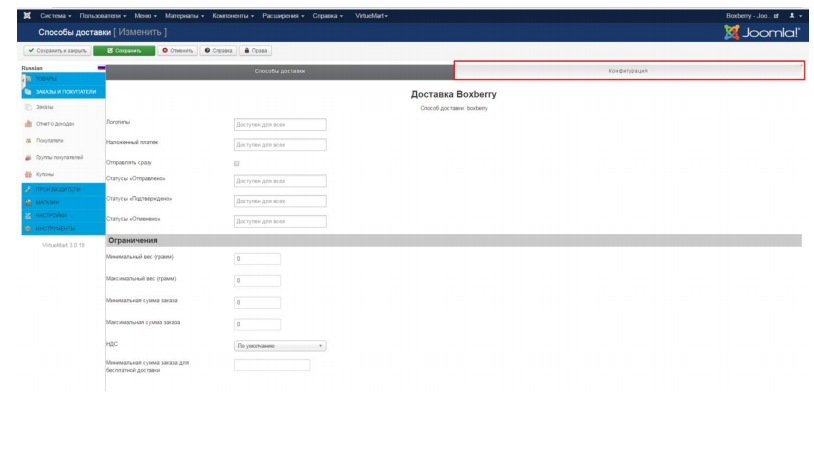
Task: Click the ИНСТРУМЕНТЫ section icon
Action: click(28, 228)
